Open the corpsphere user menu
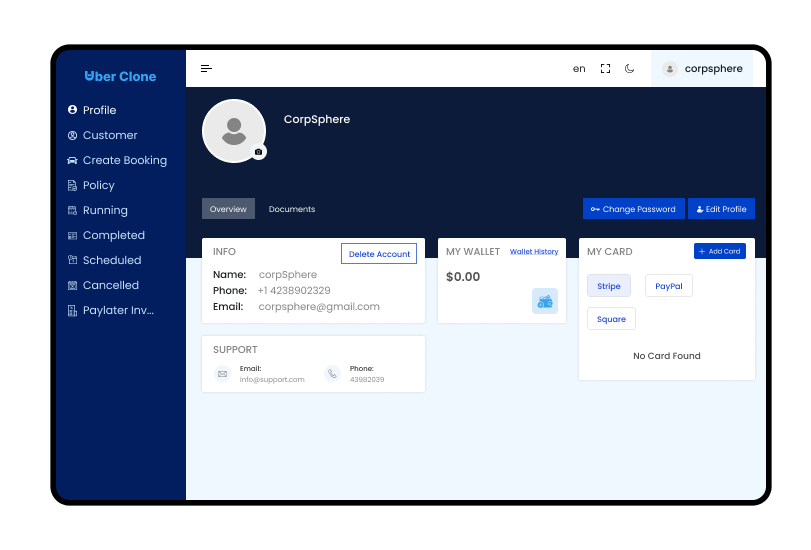This screenshot has height=550, width=811. pyautogui.click(x=703, y=69)
